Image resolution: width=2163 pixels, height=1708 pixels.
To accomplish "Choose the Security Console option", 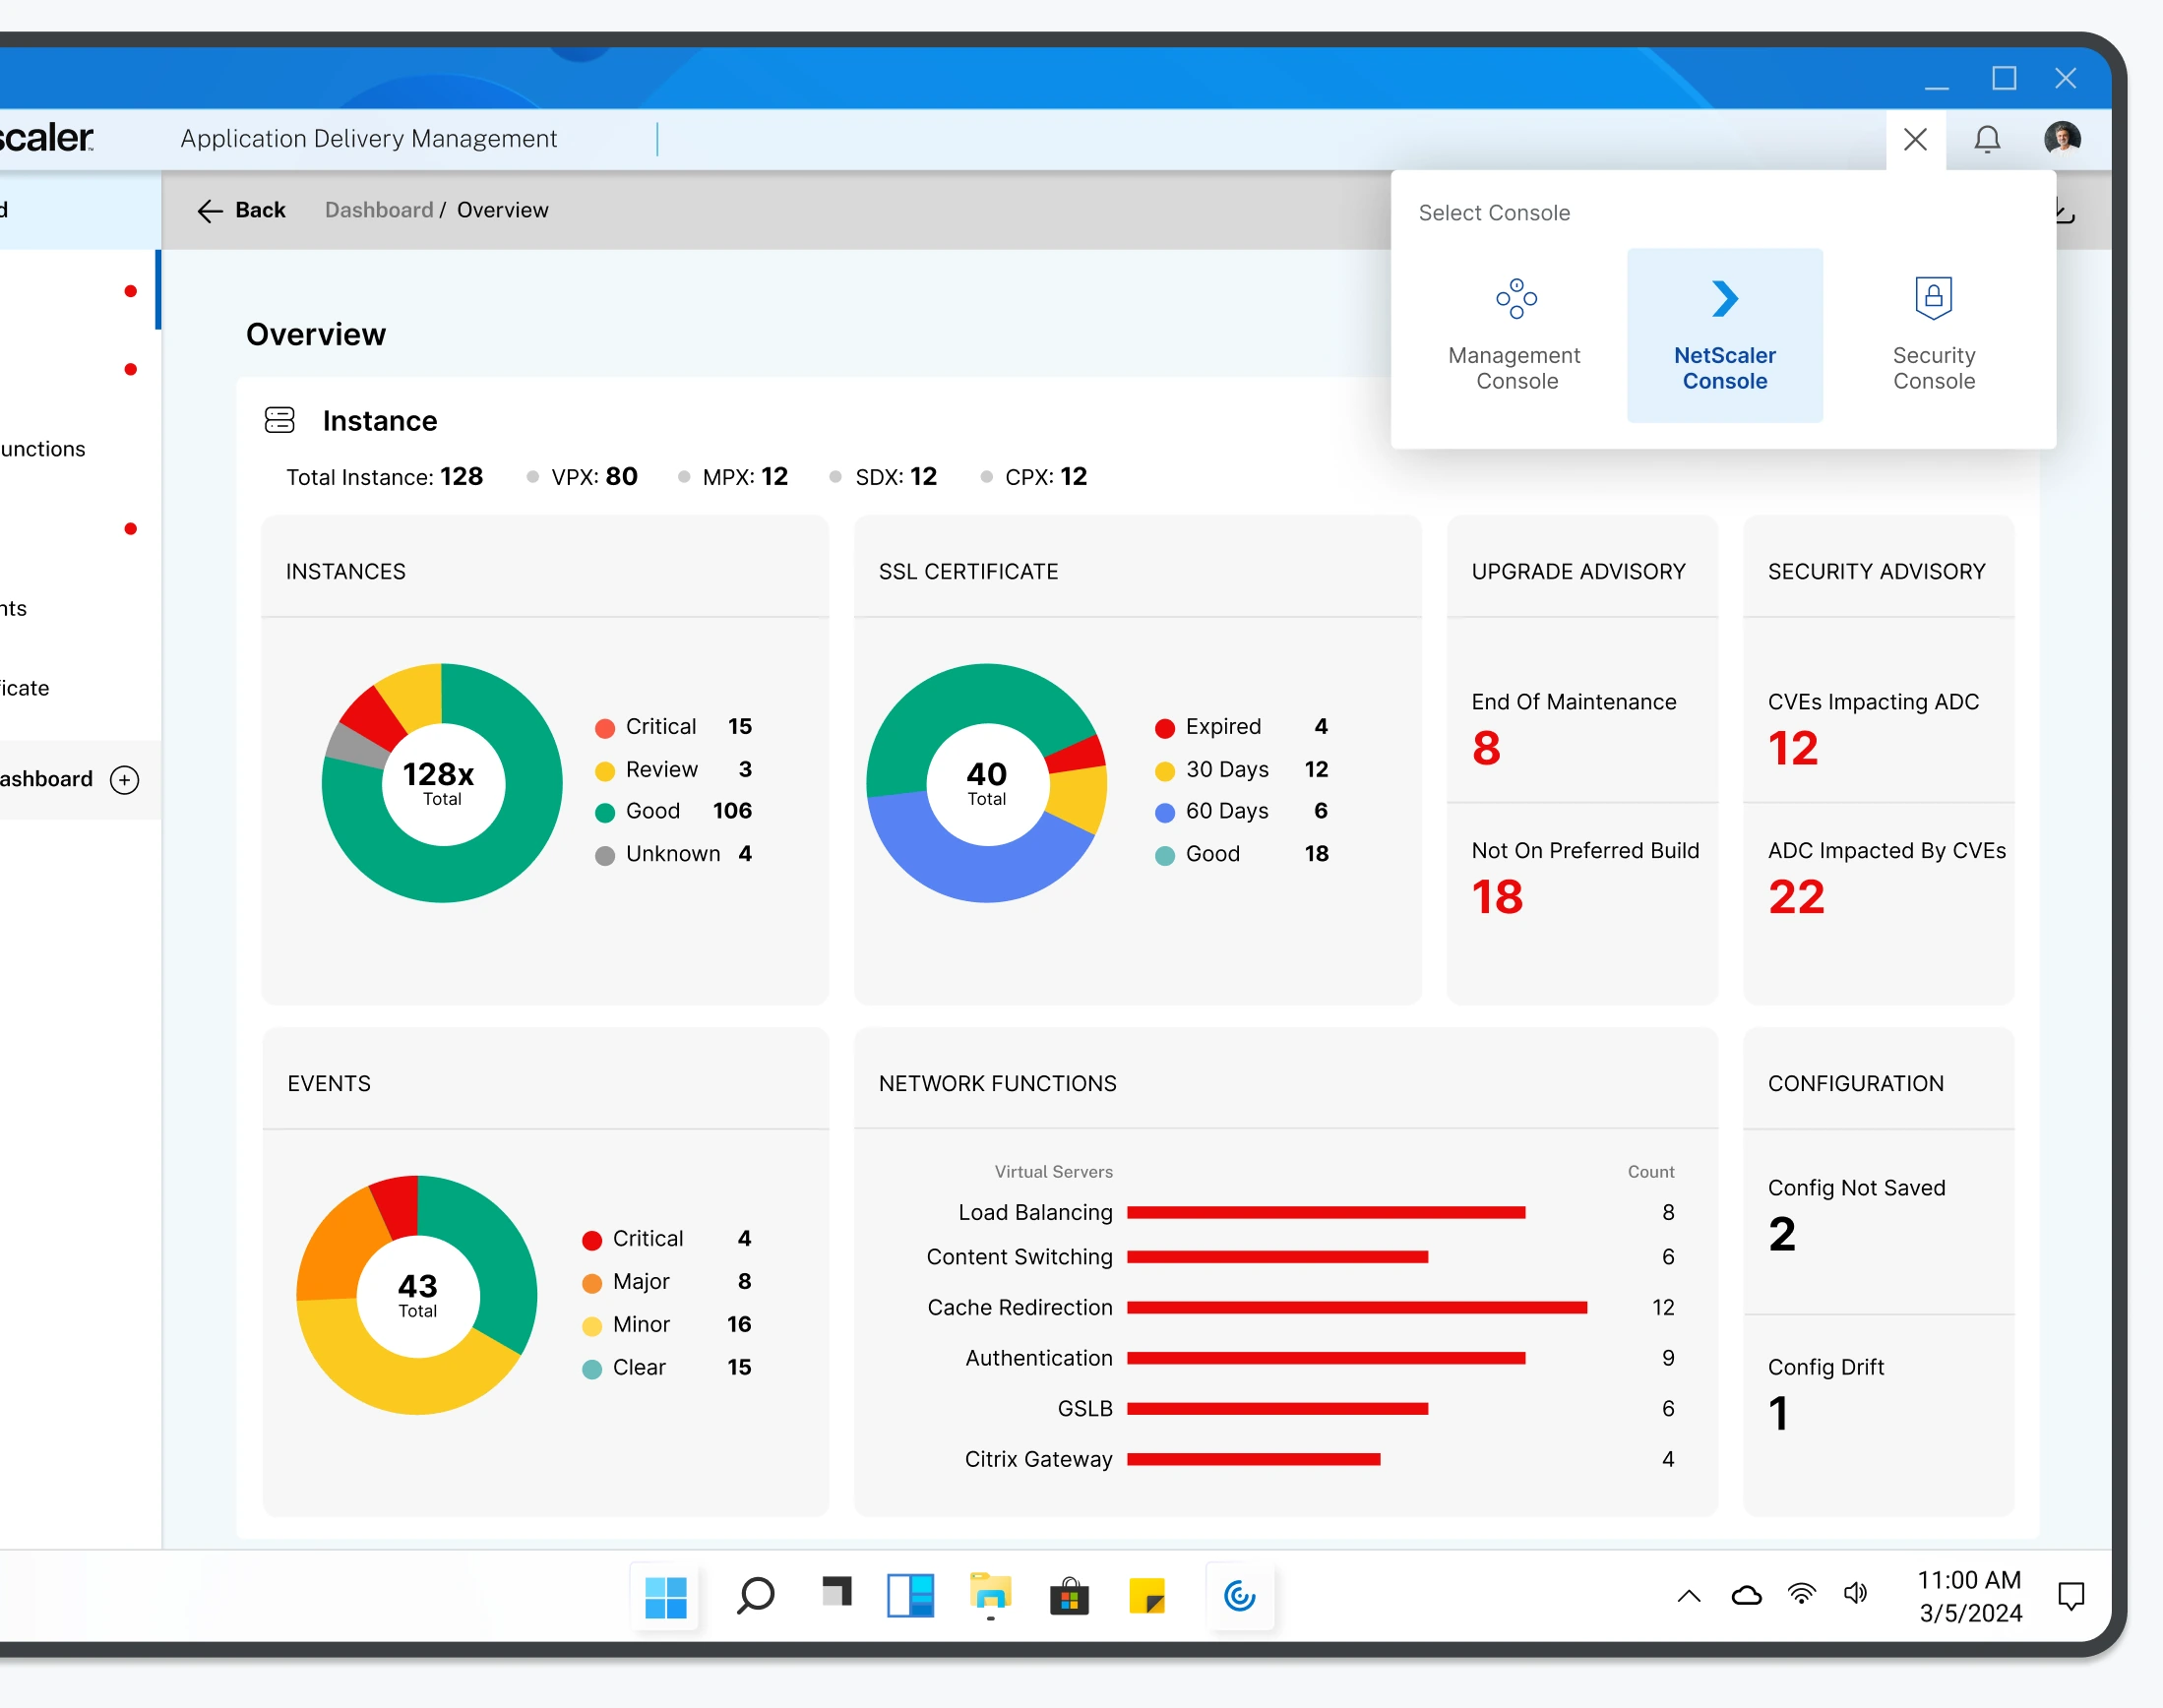I will [1933, 335].
